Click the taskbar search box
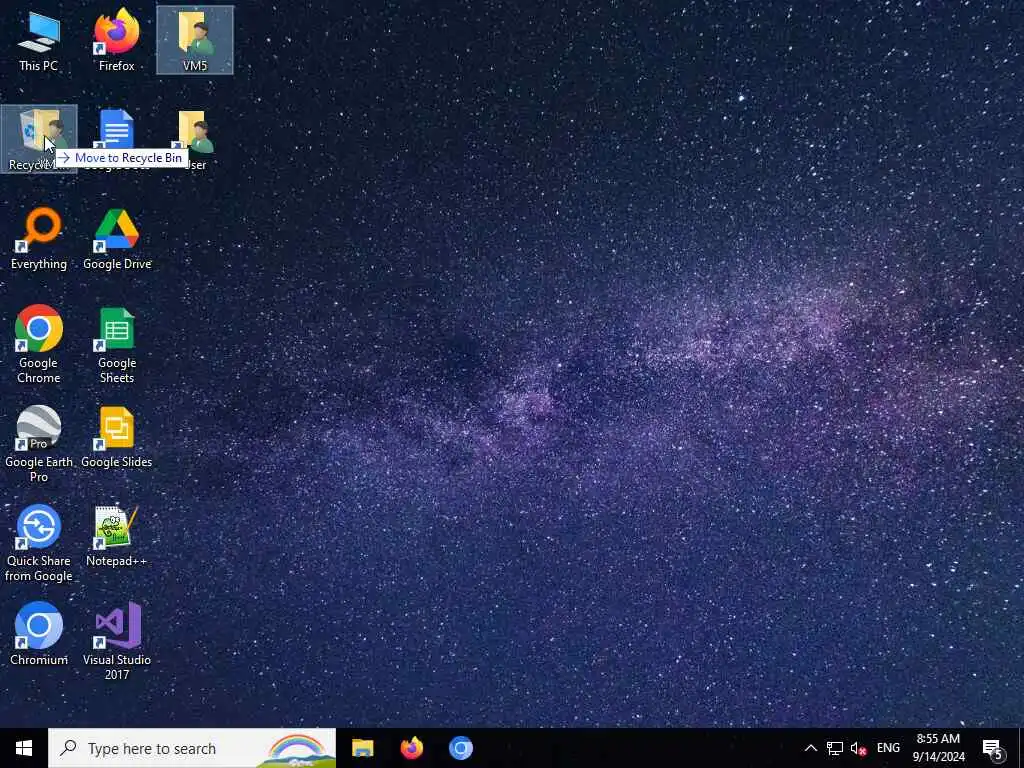 click(192, 748)
